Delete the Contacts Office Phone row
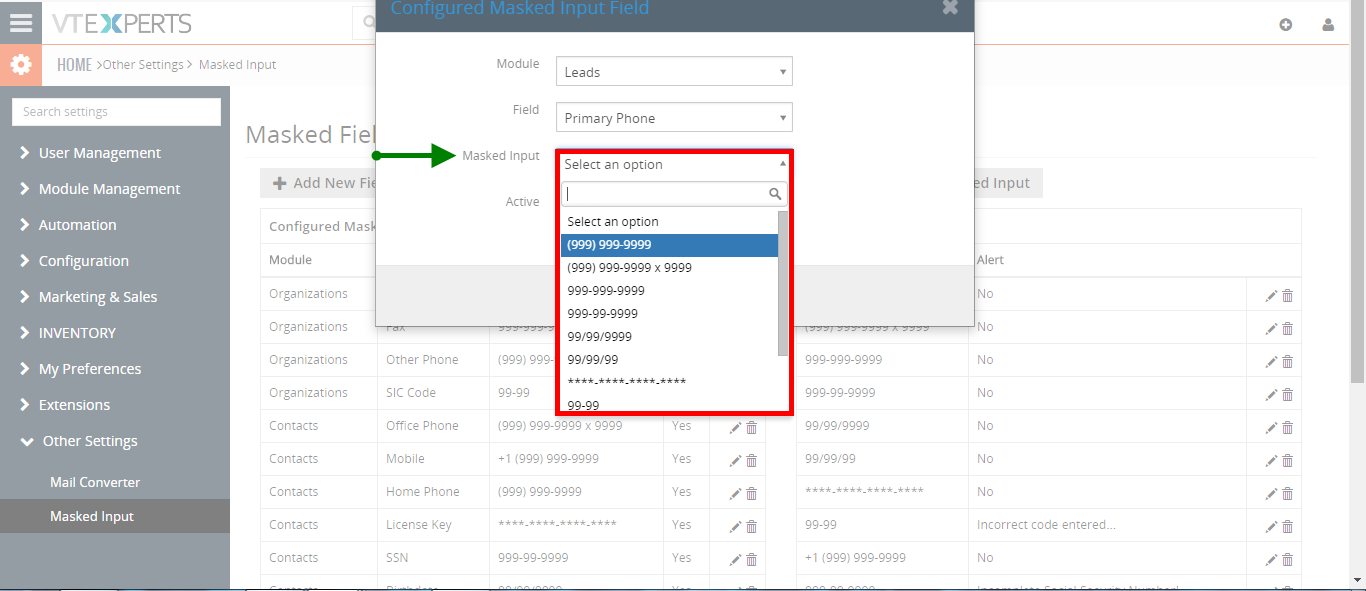The image size is (1366, 591). pos(752,427)
